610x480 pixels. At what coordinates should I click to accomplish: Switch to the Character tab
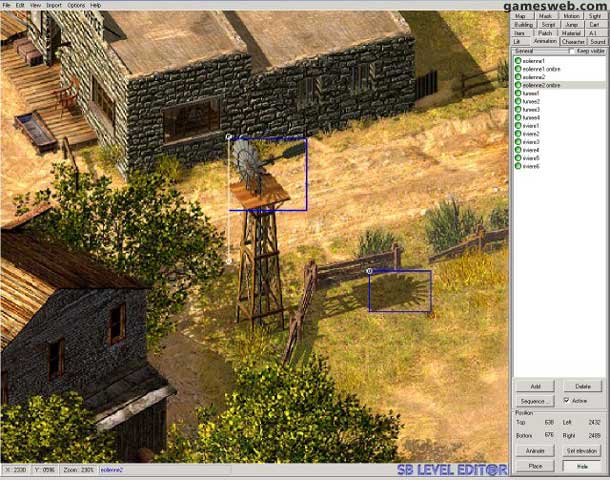[573, 42]
